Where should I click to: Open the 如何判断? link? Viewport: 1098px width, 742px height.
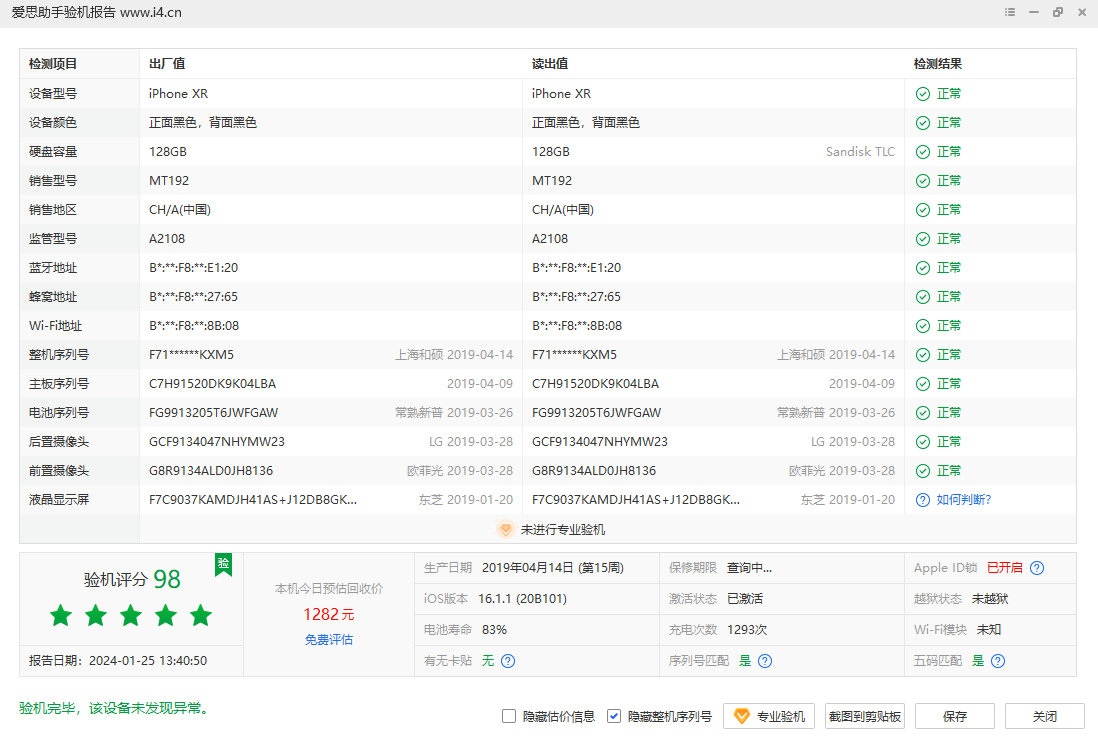[964, 500]
